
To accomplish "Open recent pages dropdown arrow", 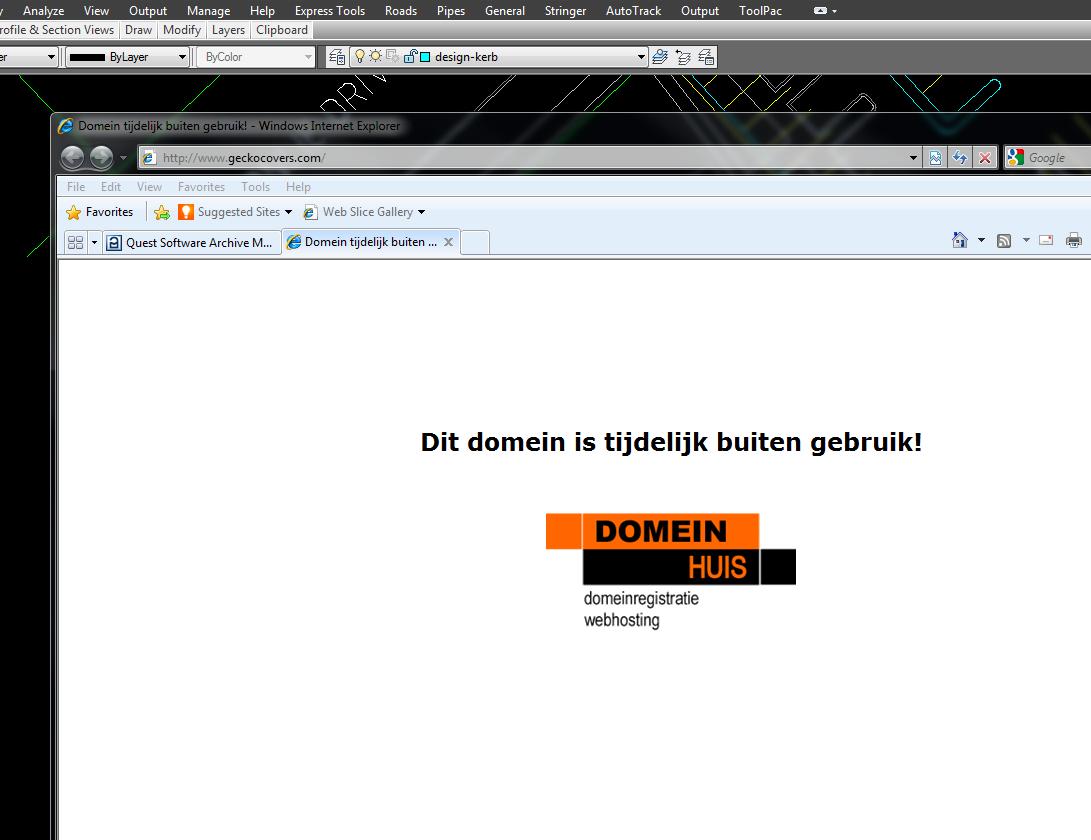I will 123,158.
